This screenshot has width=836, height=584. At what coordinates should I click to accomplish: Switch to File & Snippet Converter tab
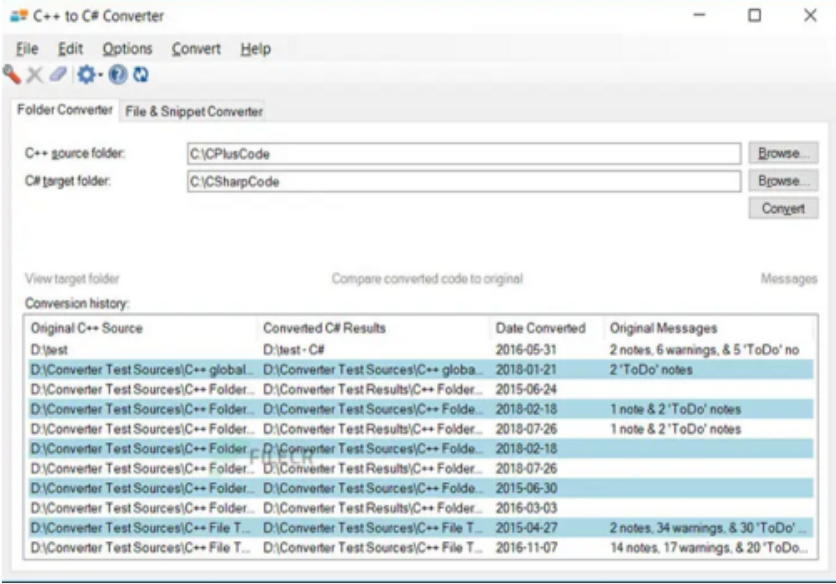[x=194, y=111]
